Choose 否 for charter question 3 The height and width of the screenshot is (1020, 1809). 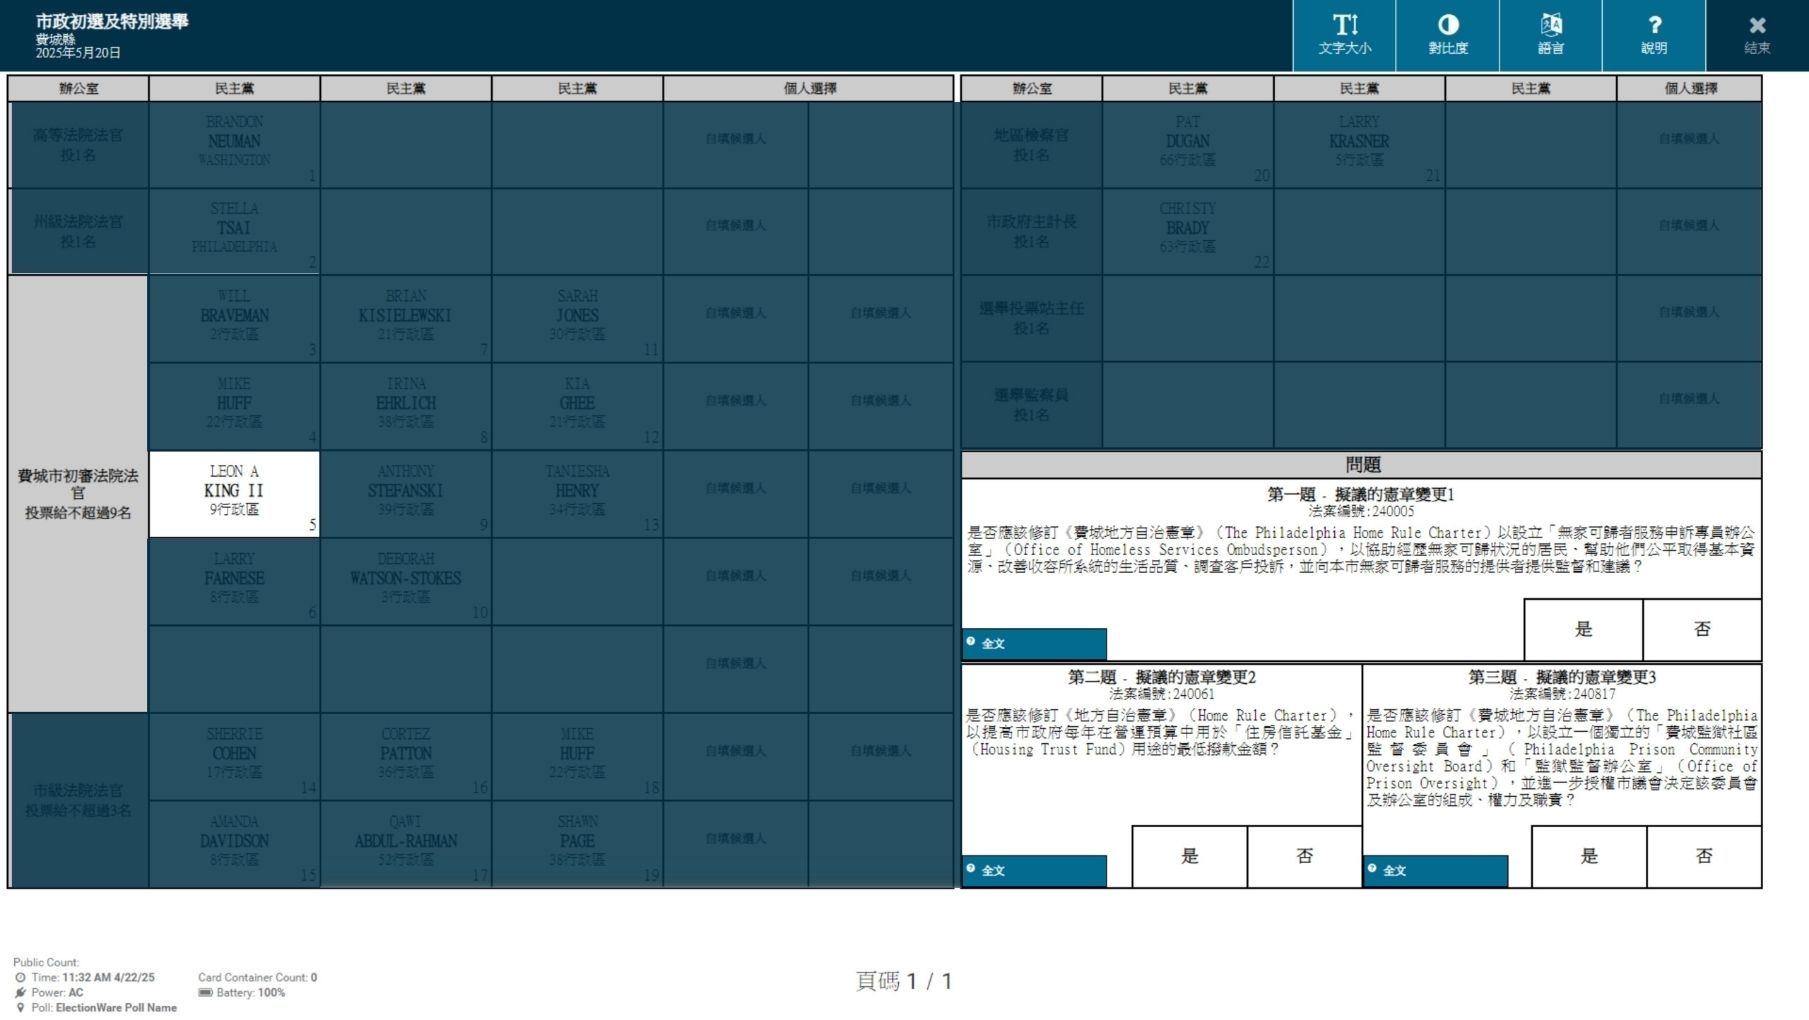[1704, 856]
